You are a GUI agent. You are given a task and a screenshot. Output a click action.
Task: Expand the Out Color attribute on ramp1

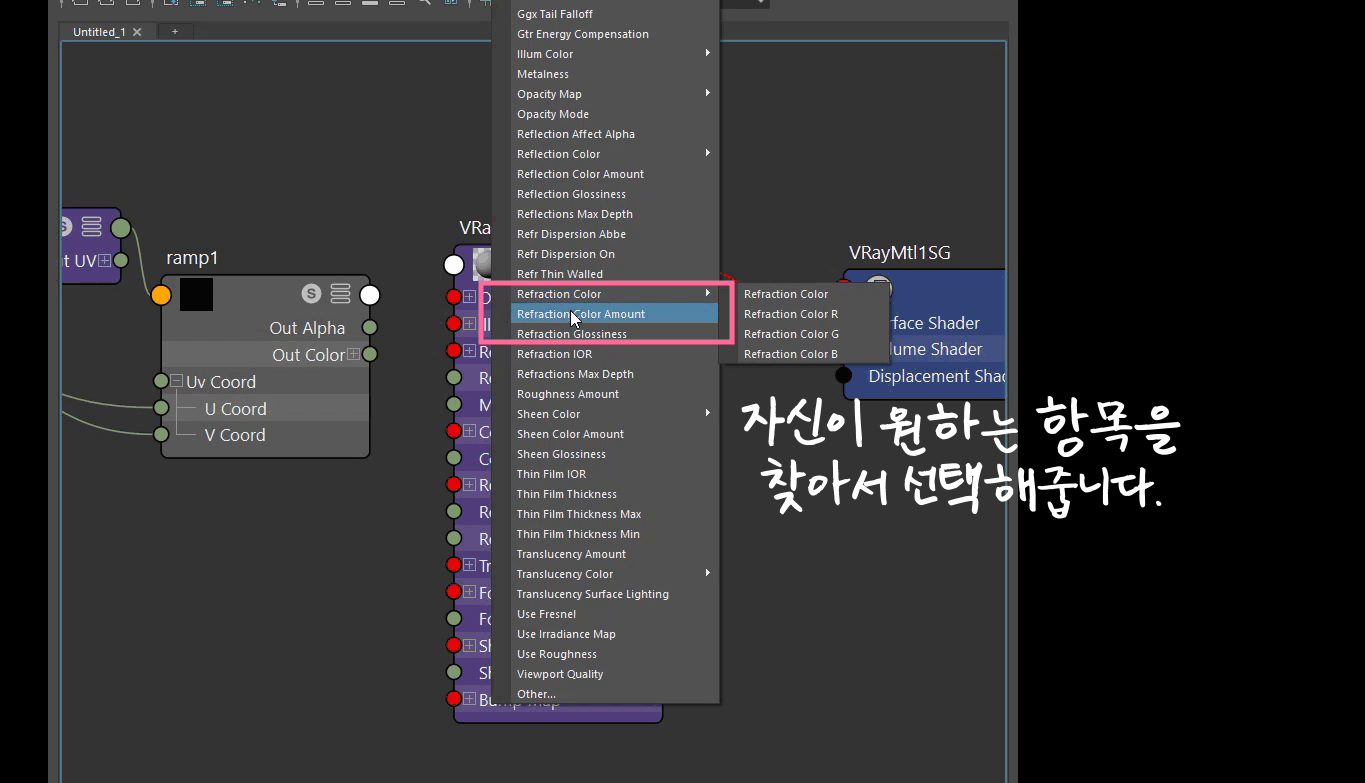pos(353,355)
